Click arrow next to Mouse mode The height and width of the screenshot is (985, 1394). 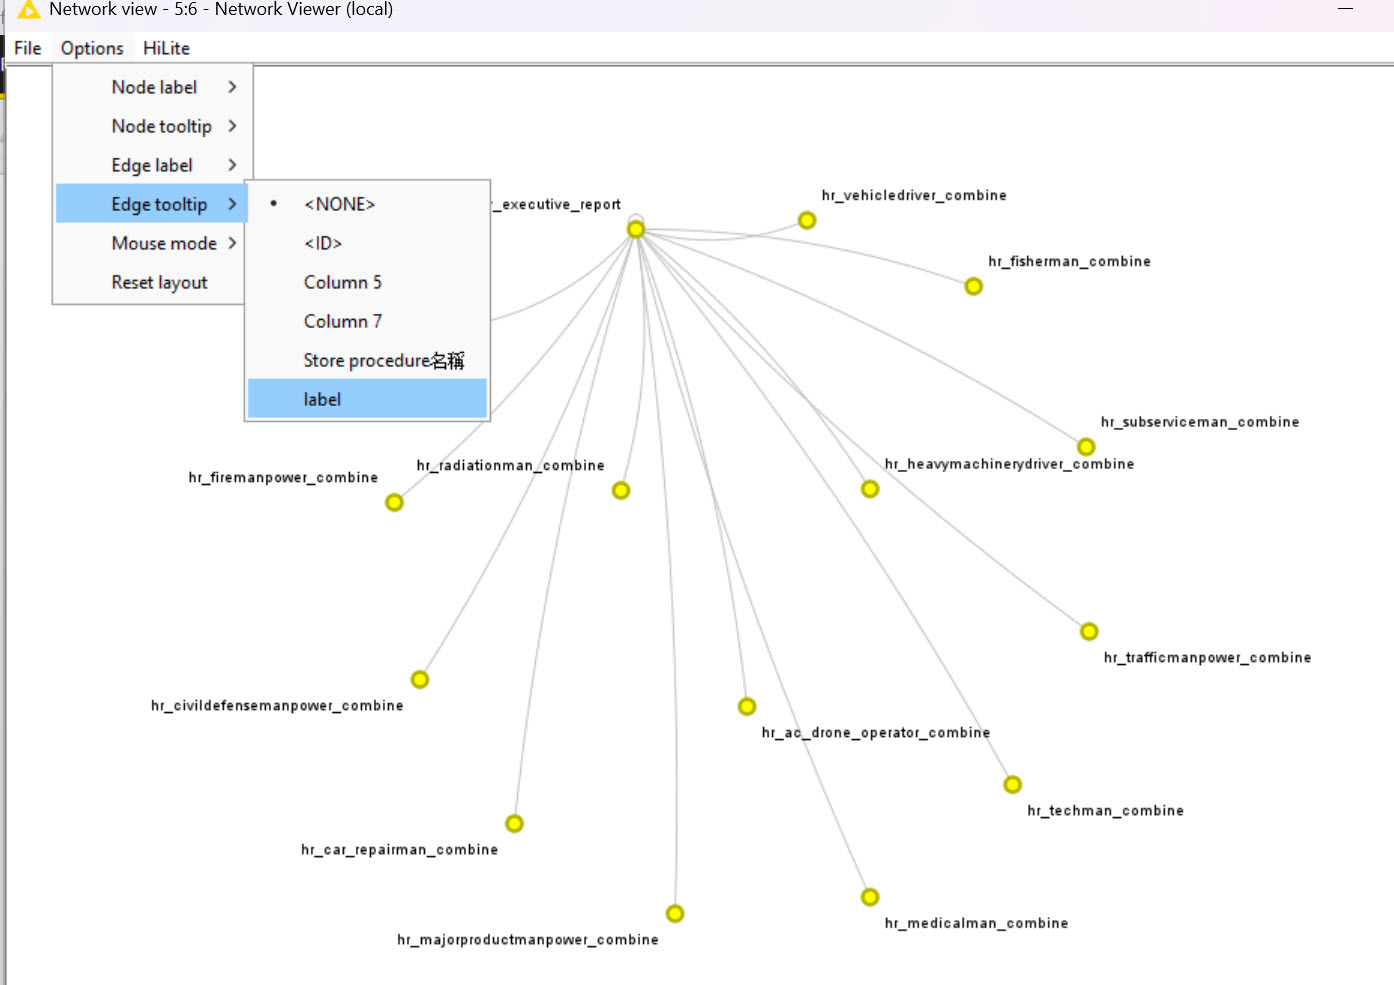pos(232,243)
